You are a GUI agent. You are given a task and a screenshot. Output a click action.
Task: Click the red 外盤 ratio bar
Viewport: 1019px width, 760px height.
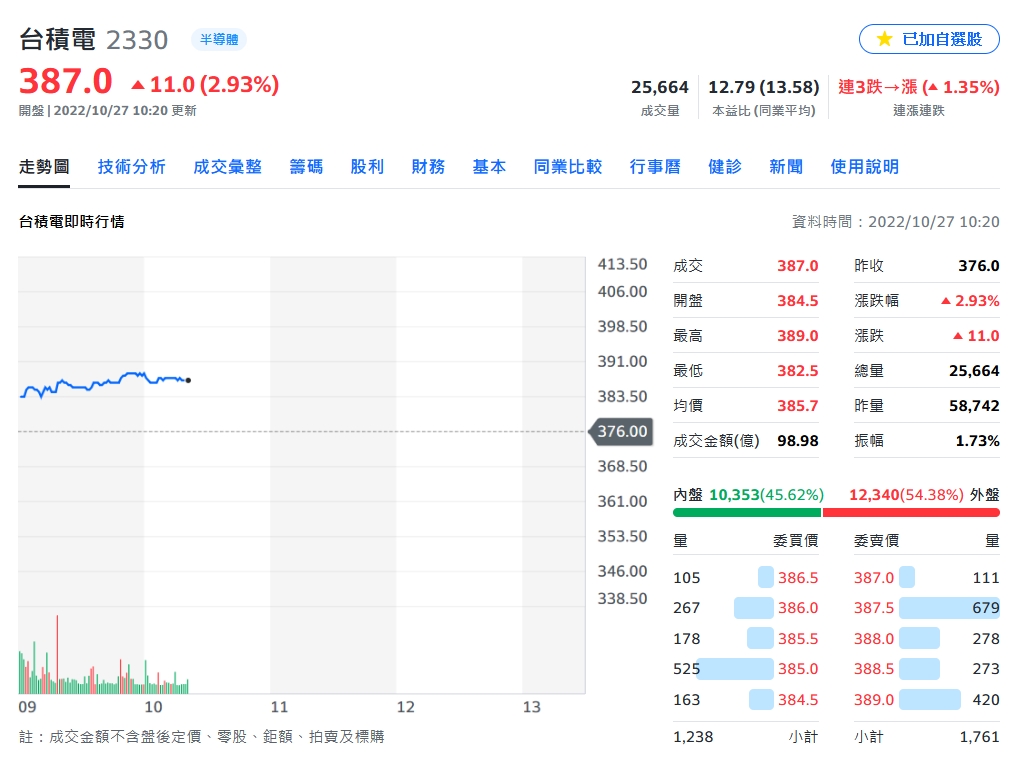pyautogui.click(x=911, y=513)
